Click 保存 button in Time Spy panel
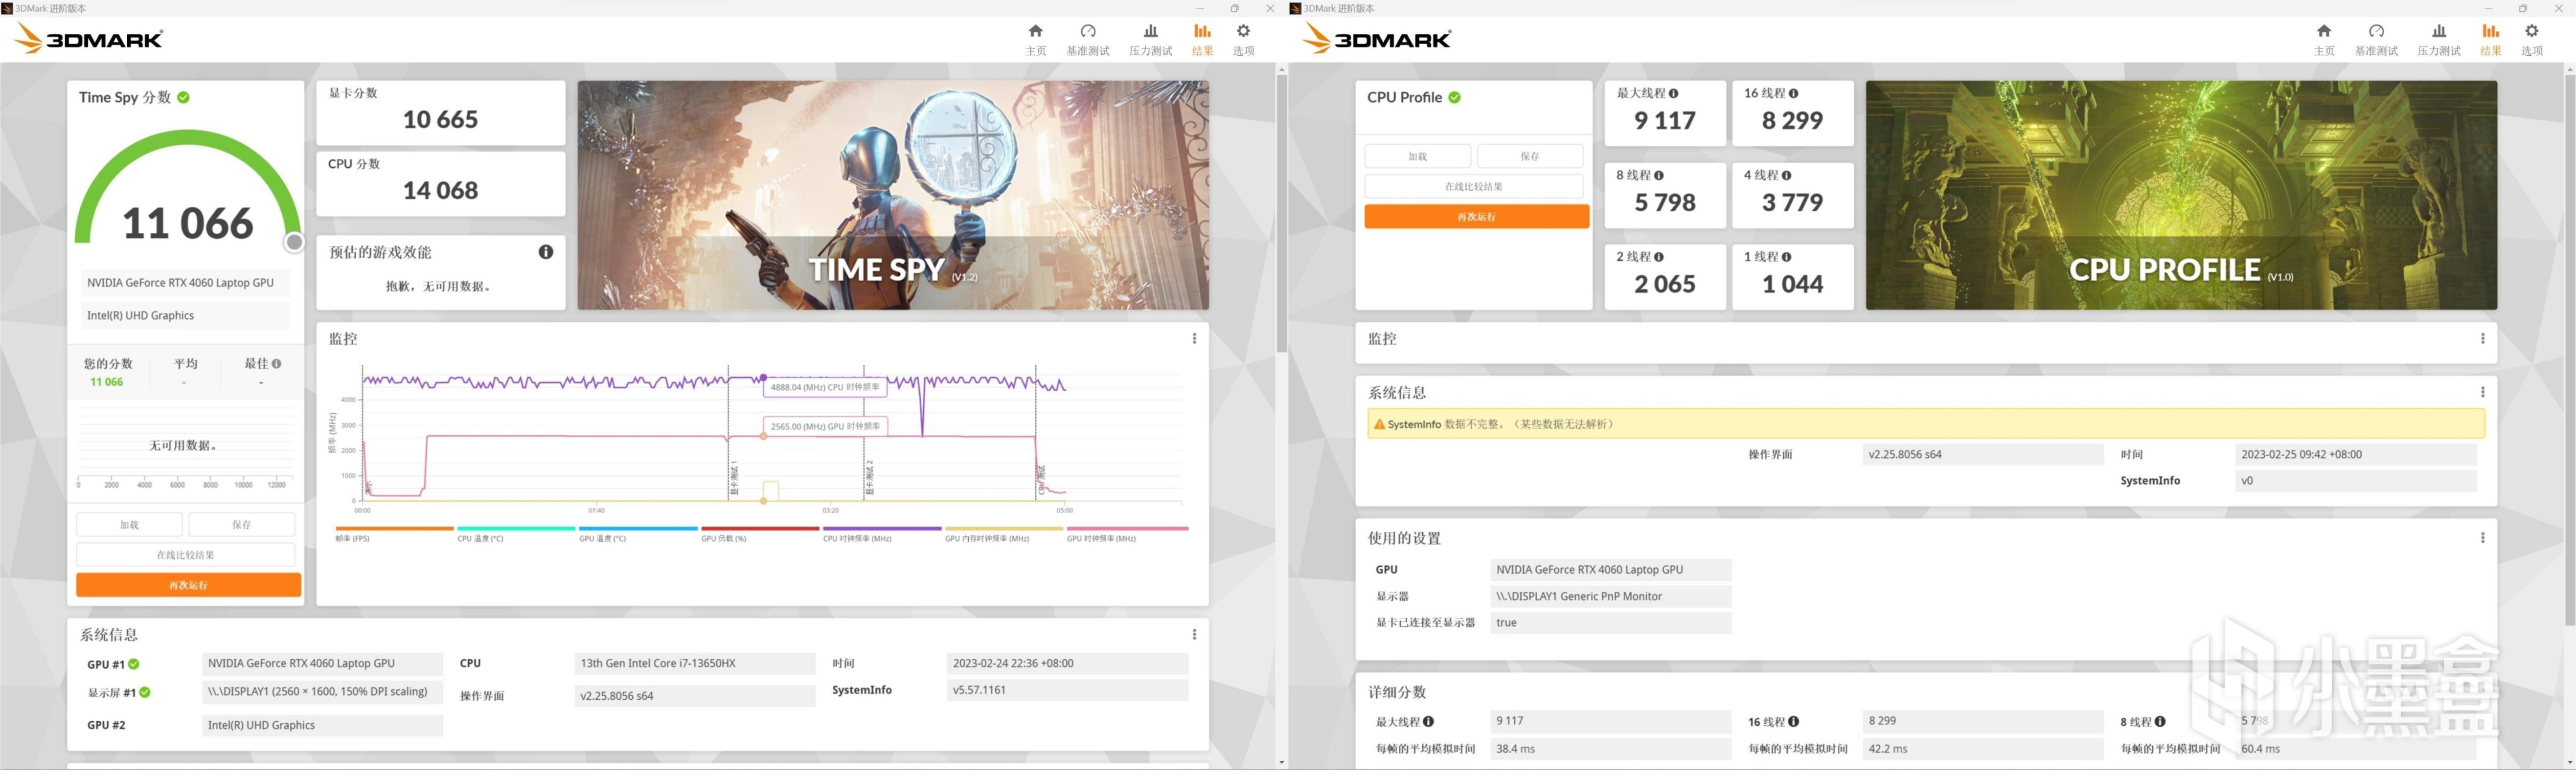The width and height of the screenshot is (2576, 778). click(x=241, y=525)
